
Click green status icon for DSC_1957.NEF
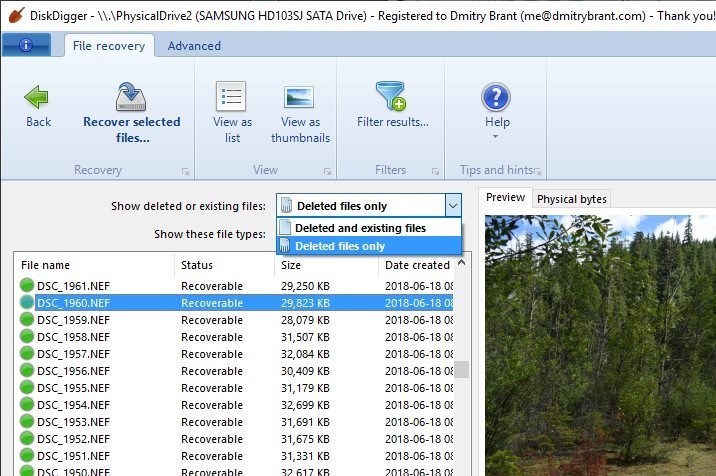(27, 354)
